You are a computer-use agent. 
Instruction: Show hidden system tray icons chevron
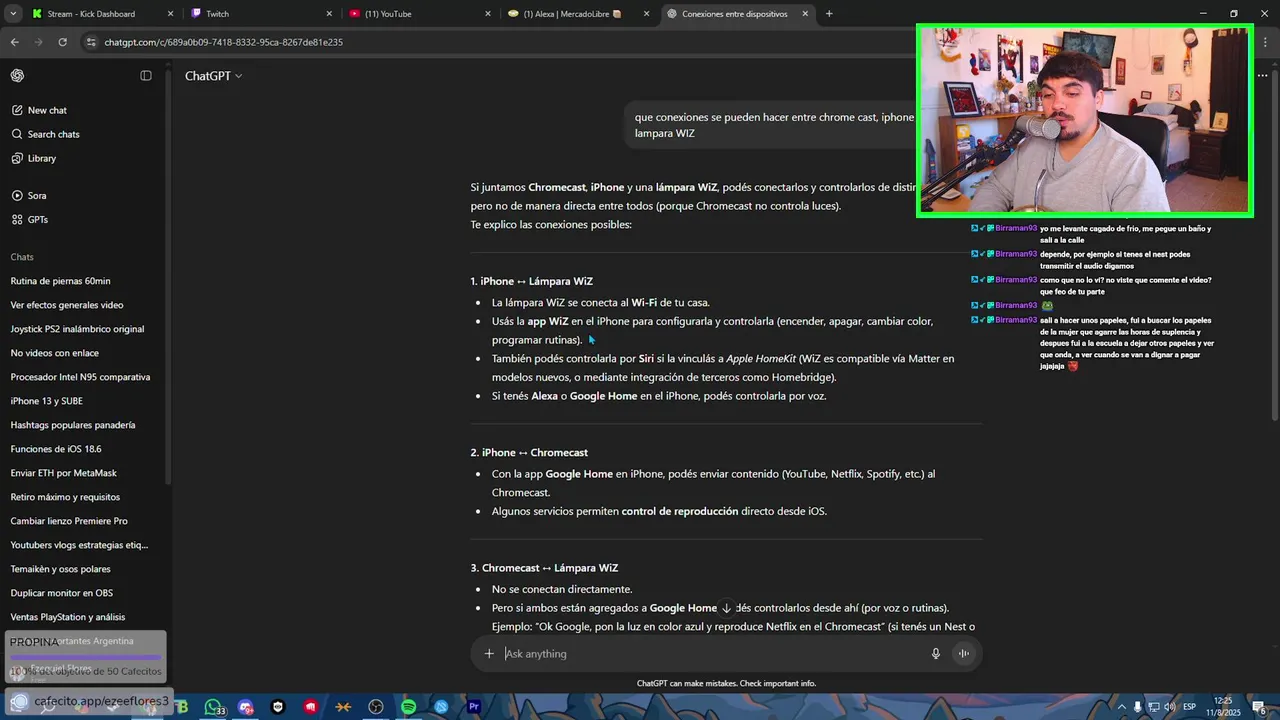(1120, 707)
